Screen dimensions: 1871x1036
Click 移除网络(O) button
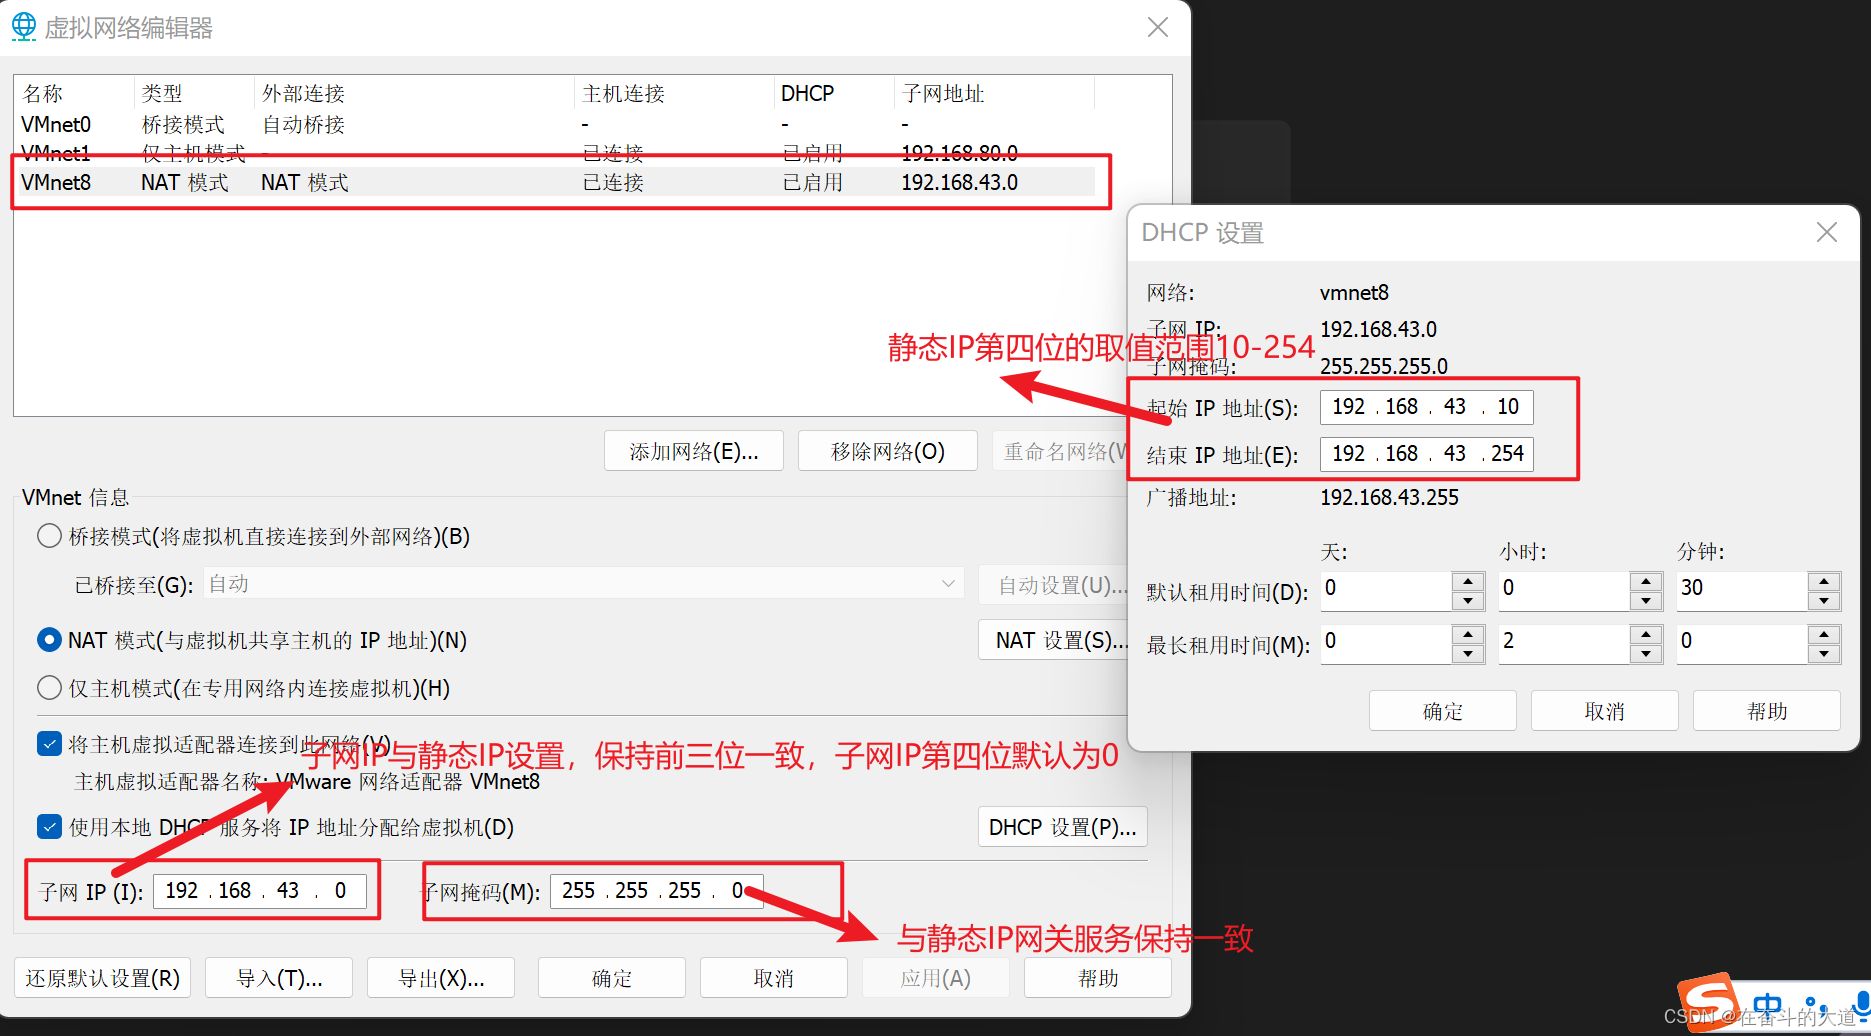pos(887,451)
